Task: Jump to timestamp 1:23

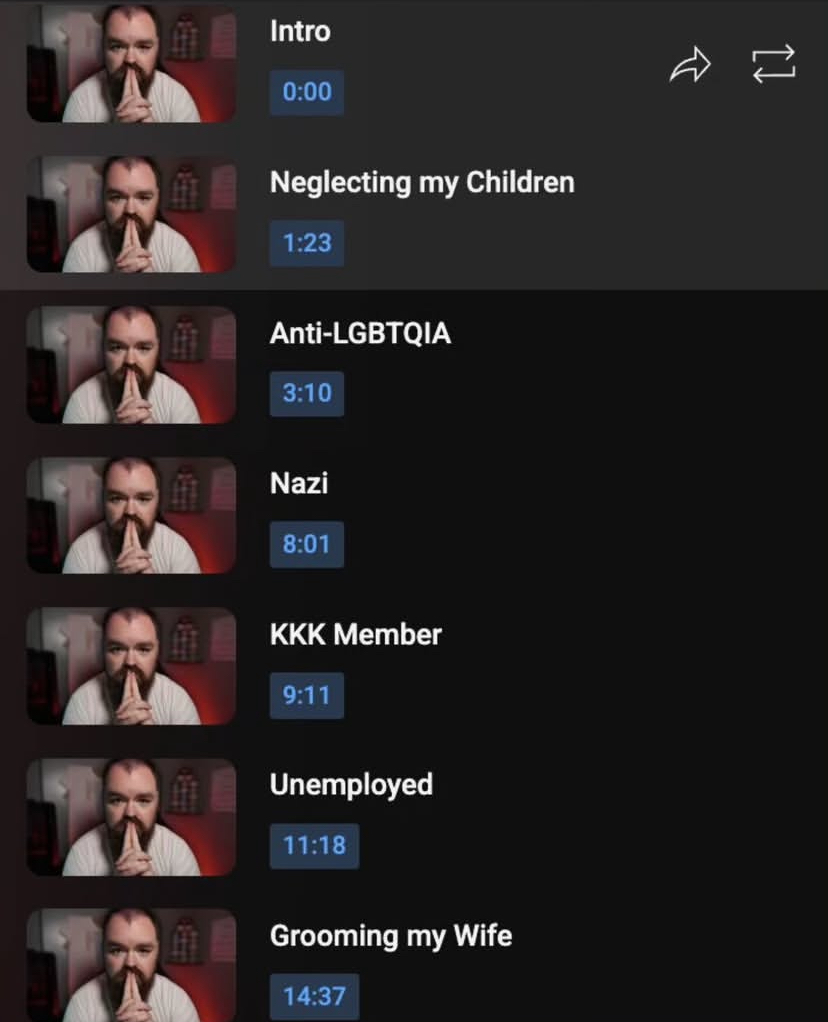Action: tap(307, 243)
